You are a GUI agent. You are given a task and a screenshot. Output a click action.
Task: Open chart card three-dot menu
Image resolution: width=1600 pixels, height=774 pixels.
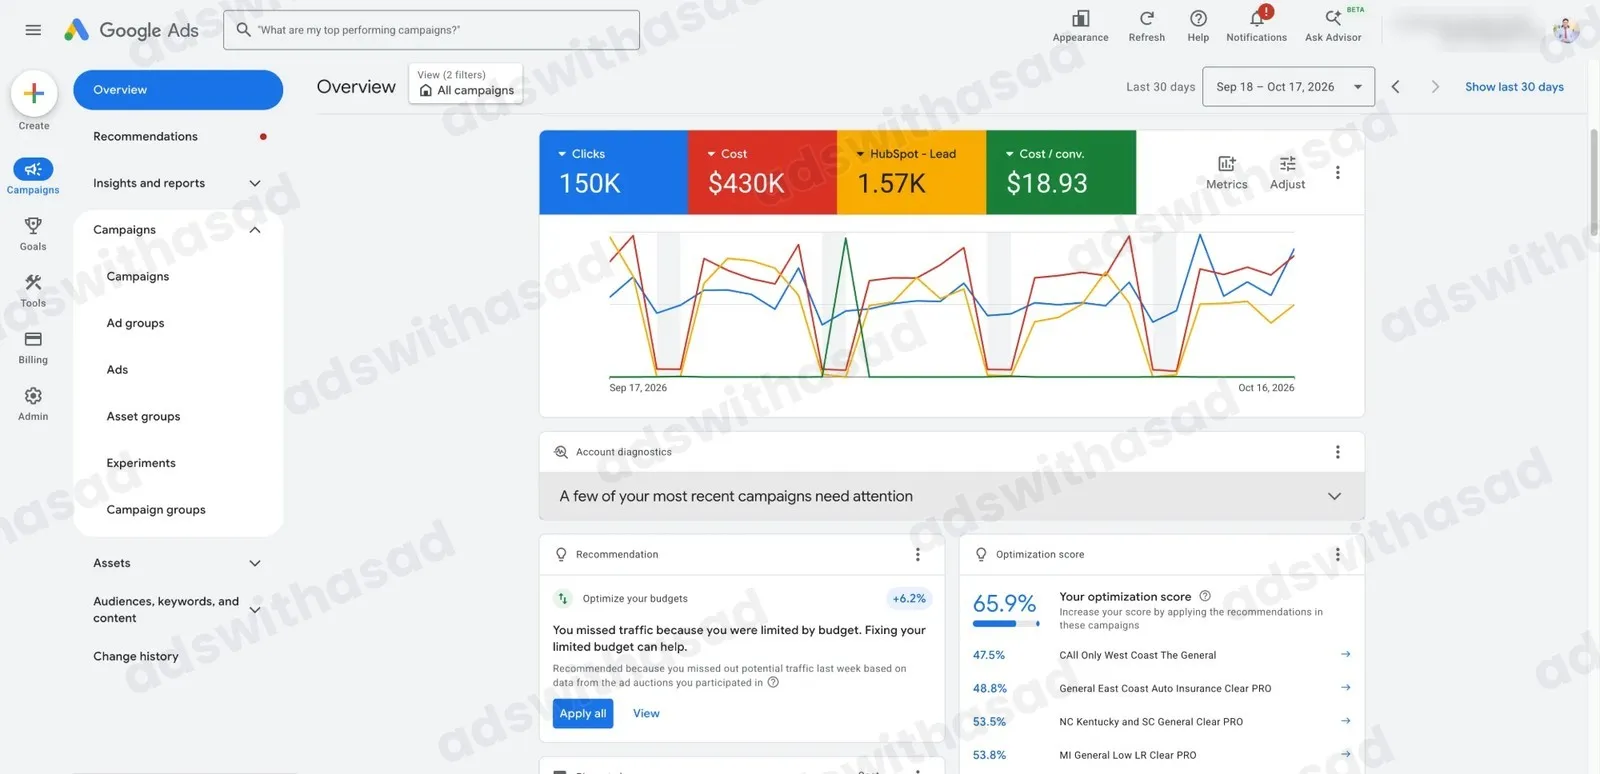[x=1337, y=172]
